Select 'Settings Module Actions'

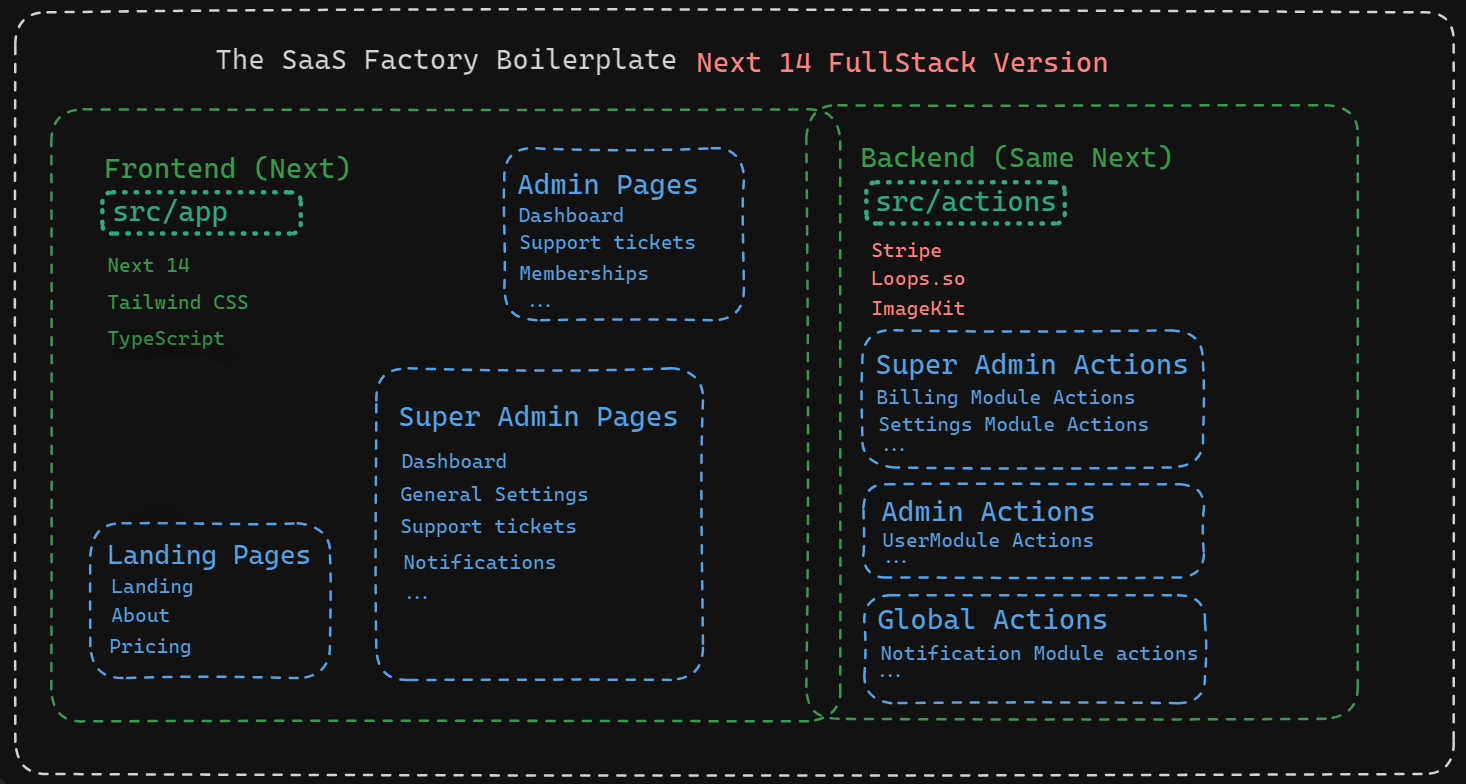click(x=1013, y=424)
